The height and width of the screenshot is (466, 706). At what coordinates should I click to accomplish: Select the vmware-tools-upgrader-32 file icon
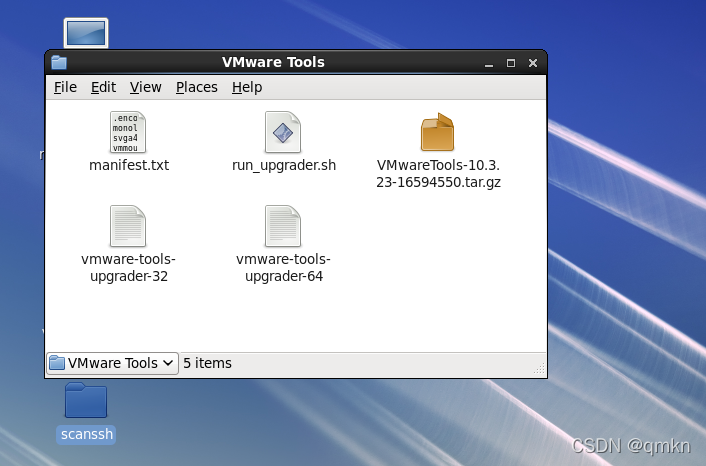point(128,226)
